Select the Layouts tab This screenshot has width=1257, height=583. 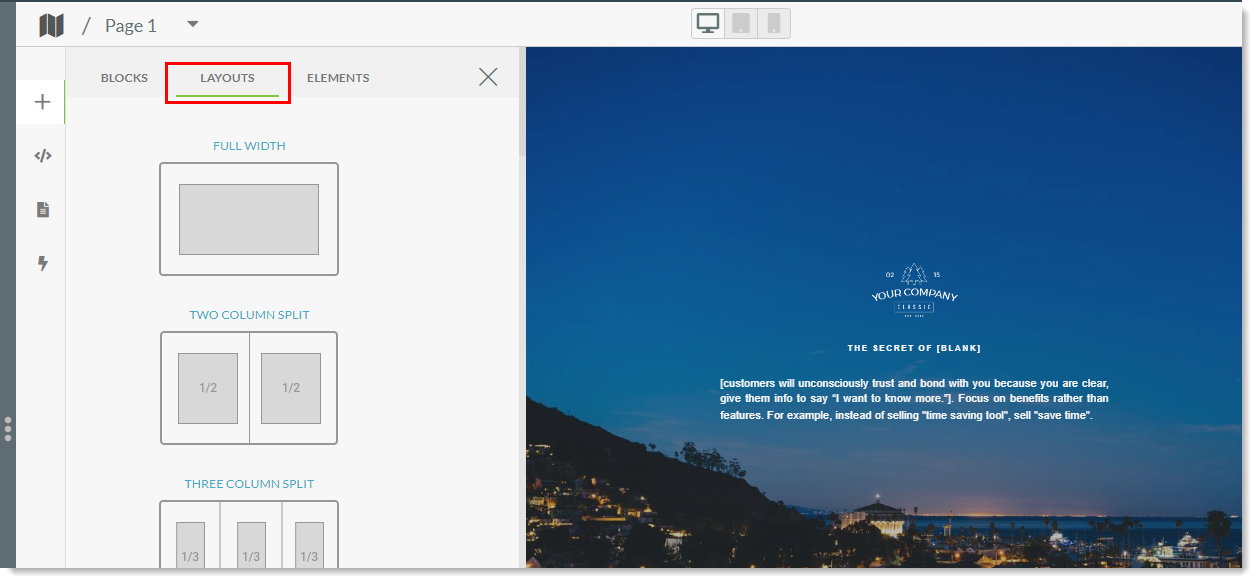click(x=227, y=78)
